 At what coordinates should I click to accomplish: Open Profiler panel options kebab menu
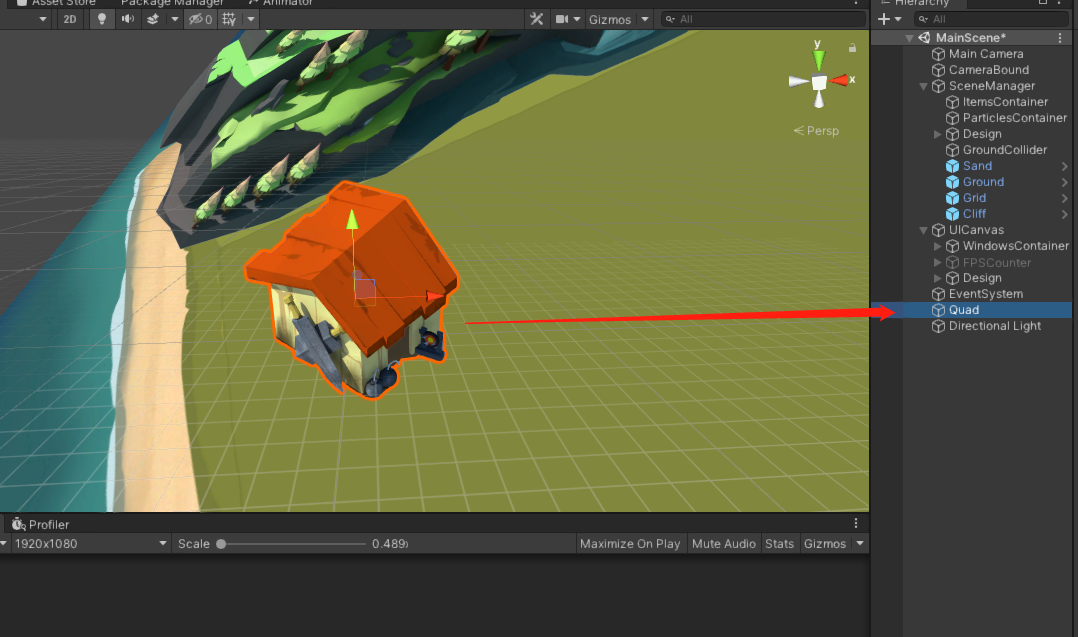(856, 524)
